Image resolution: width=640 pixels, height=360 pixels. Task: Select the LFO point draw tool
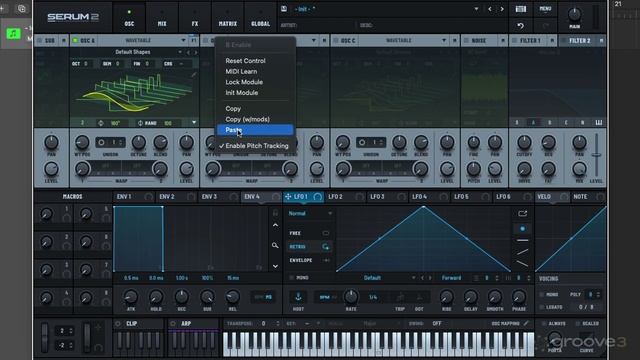point(522,229)
